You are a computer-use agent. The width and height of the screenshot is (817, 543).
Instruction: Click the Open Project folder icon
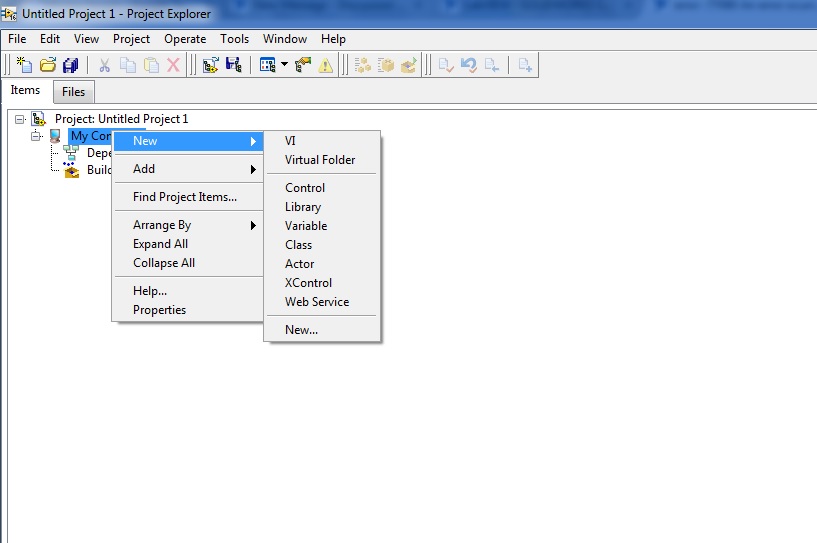pyautogui.click(x=47, y=65)
